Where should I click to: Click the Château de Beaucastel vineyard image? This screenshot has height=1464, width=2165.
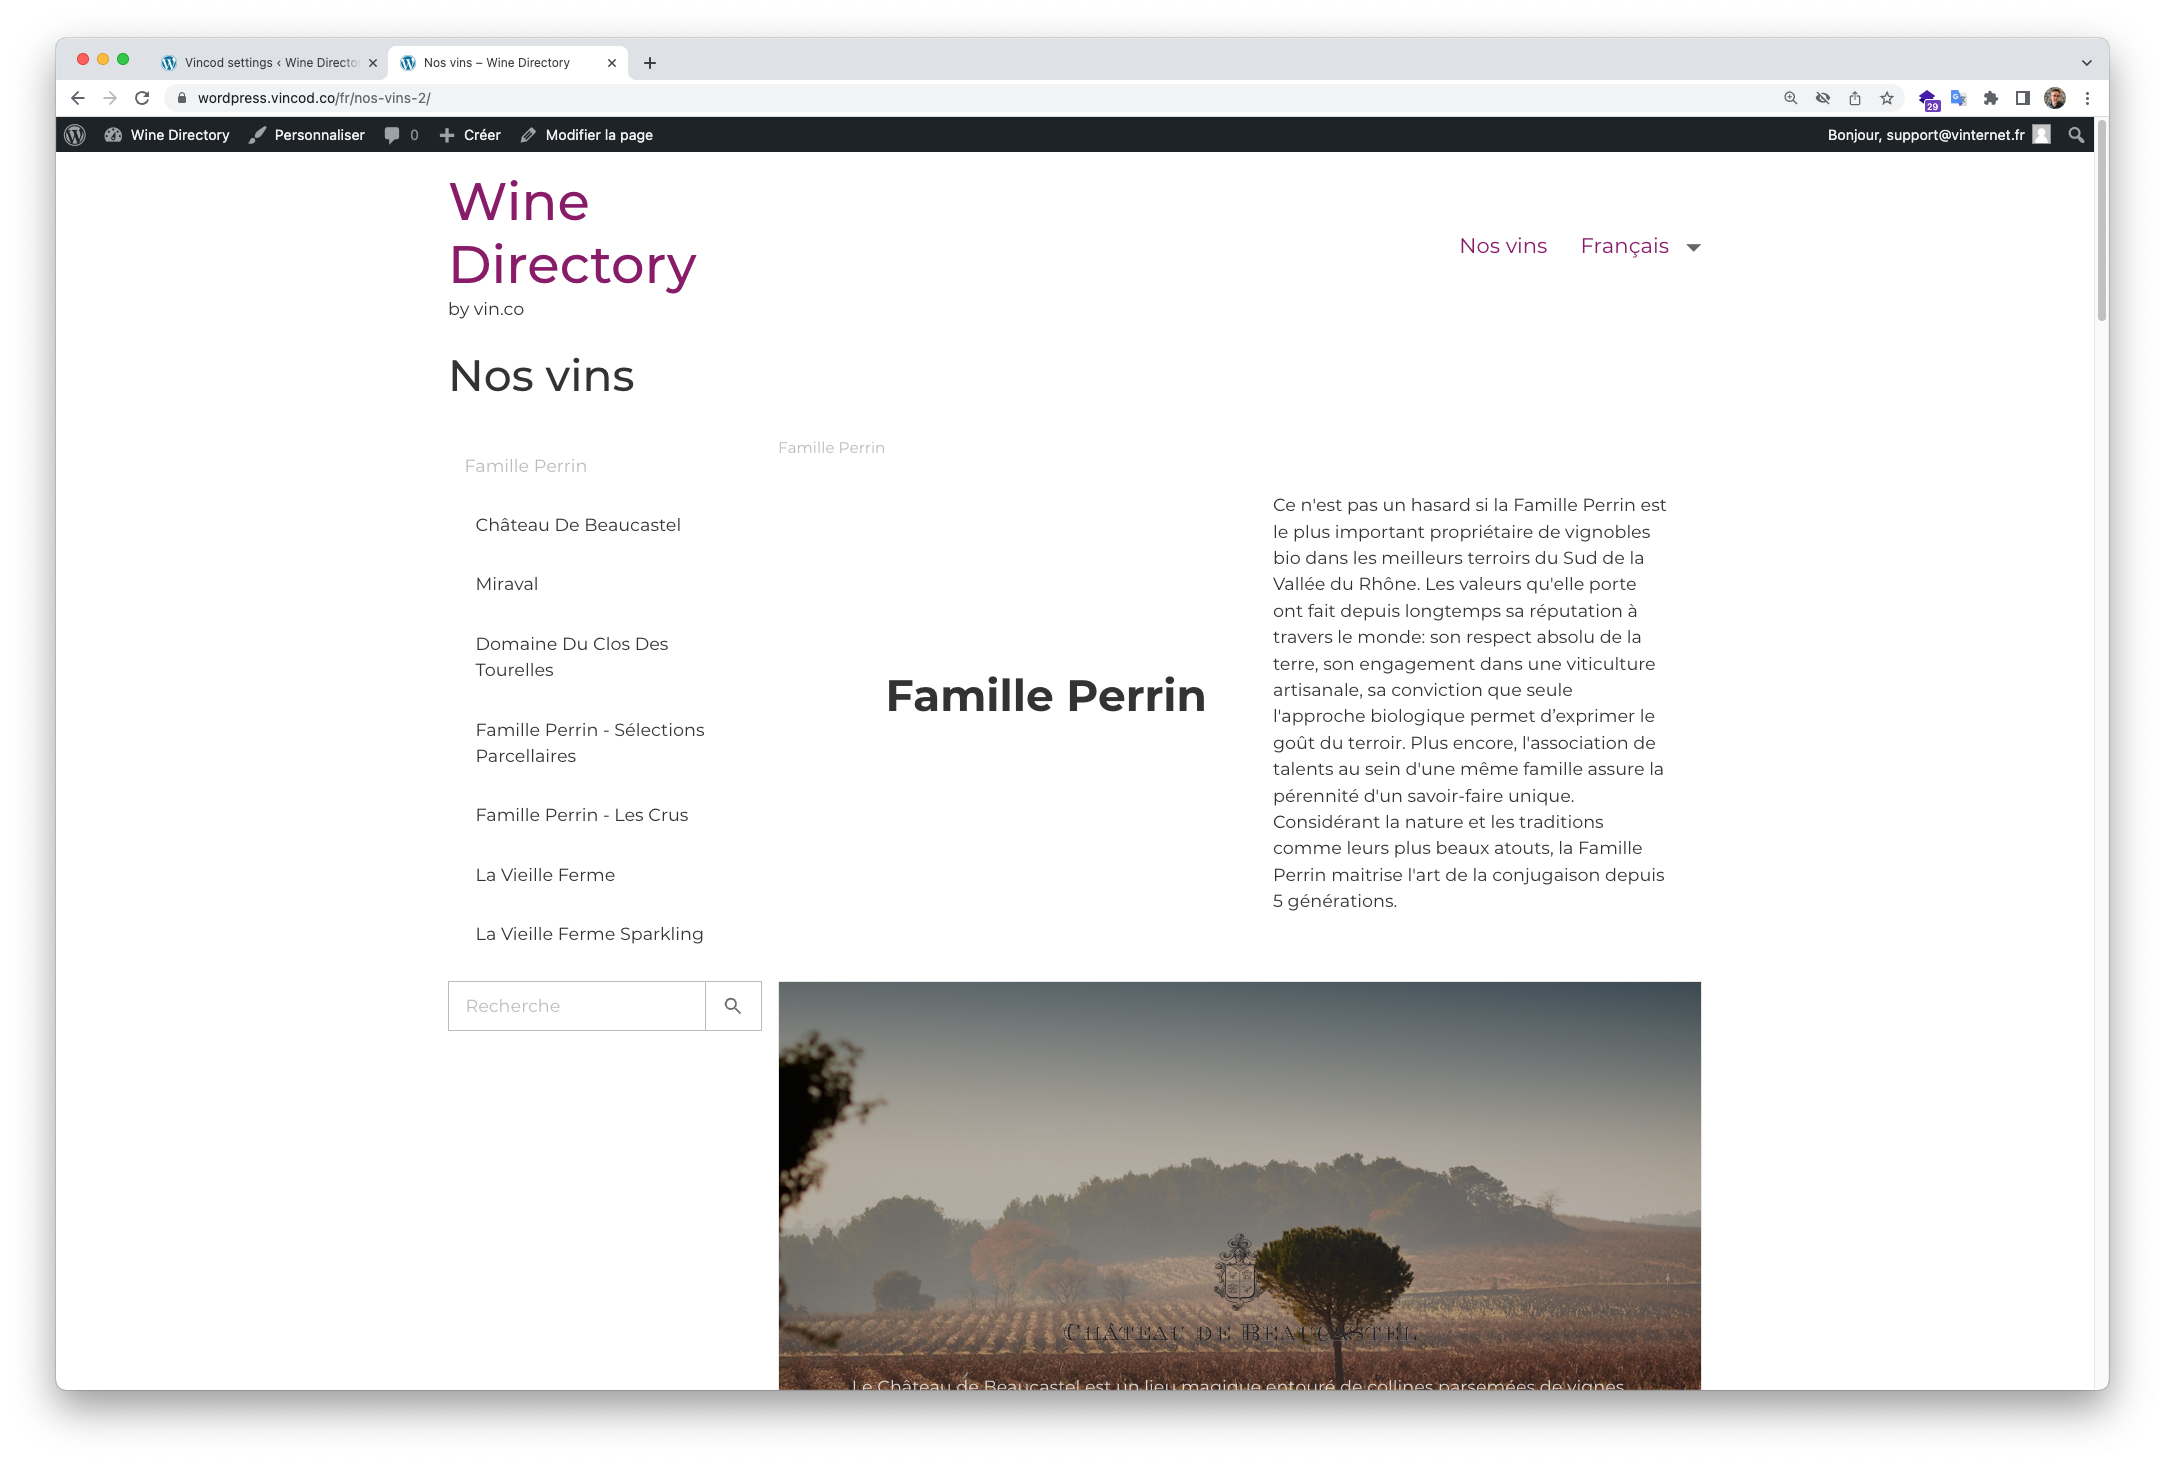point(1239,1185)
